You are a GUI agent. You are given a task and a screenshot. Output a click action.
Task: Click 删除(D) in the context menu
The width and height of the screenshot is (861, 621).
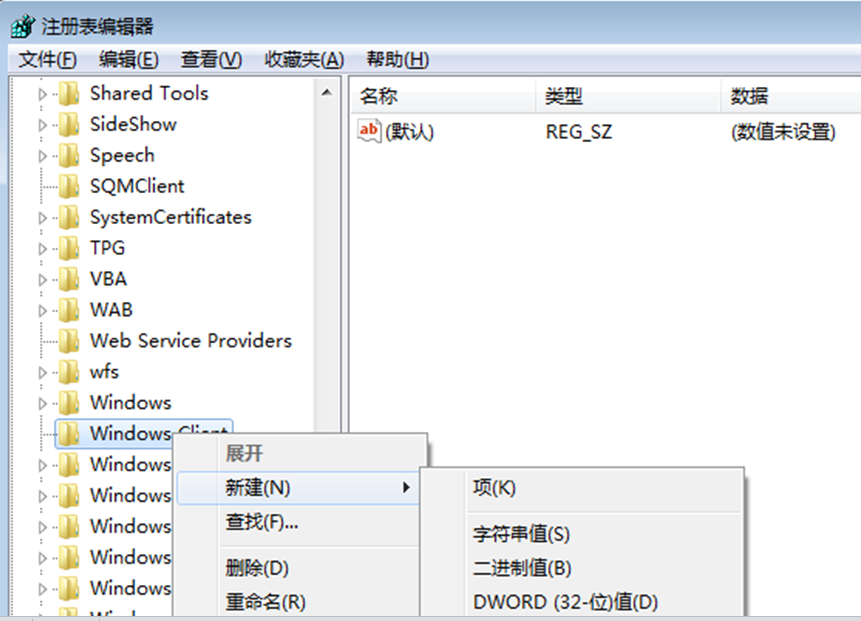click(257, 568)
